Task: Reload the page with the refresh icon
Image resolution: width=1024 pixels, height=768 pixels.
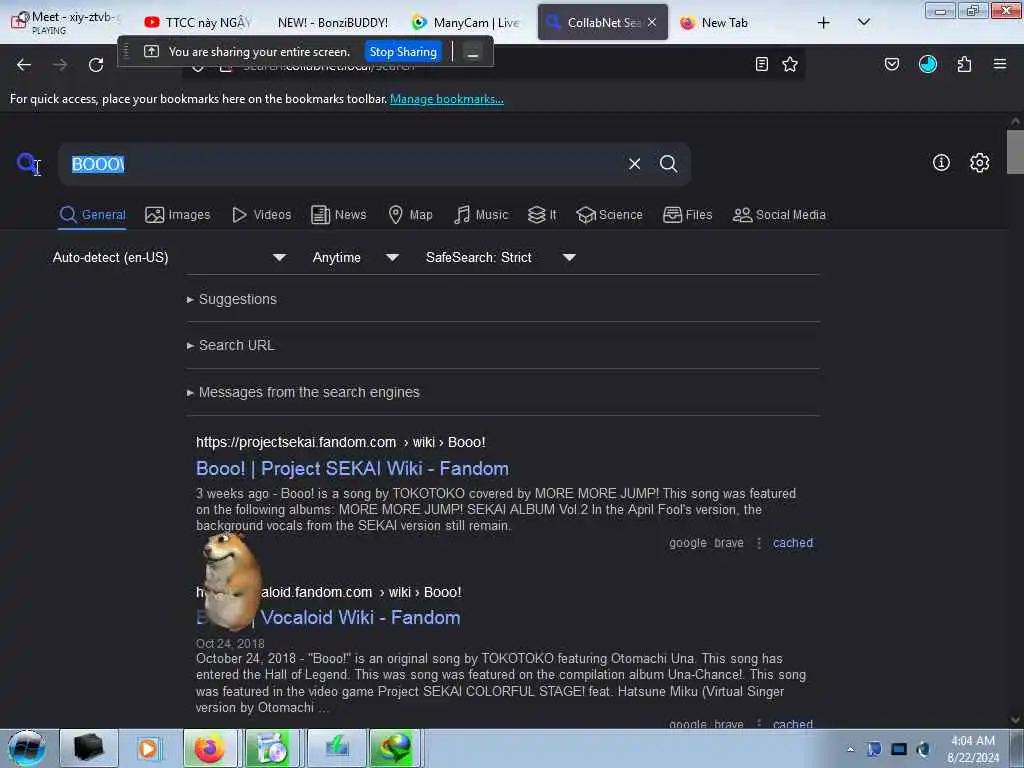Action: (x=96, y=65)
